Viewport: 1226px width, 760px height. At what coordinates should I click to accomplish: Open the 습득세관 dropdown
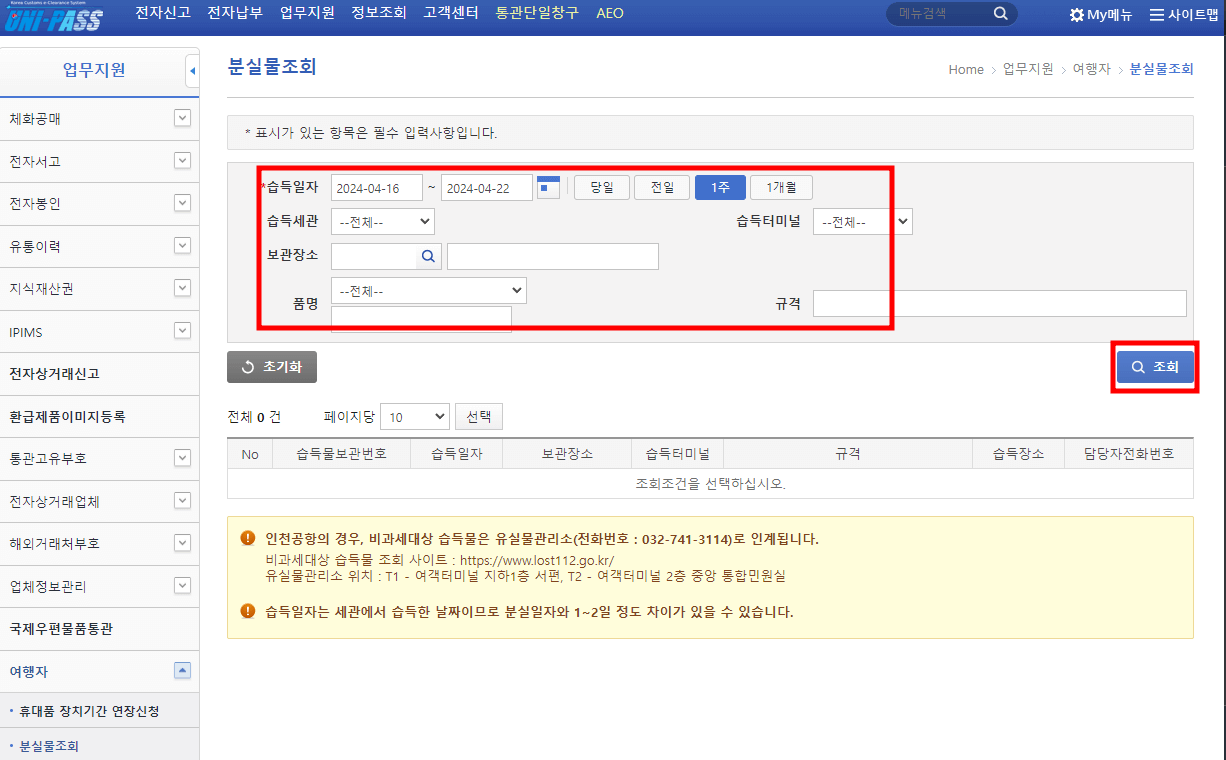(x=382, y=221)
